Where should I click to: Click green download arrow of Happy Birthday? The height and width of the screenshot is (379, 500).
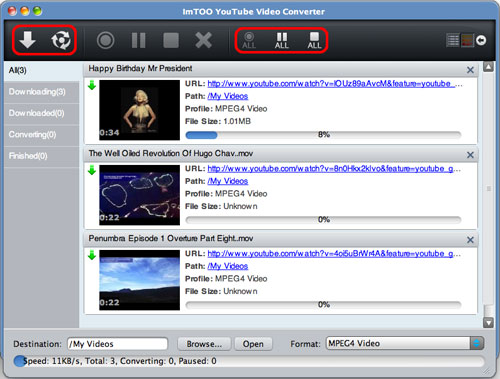point(92,85)
